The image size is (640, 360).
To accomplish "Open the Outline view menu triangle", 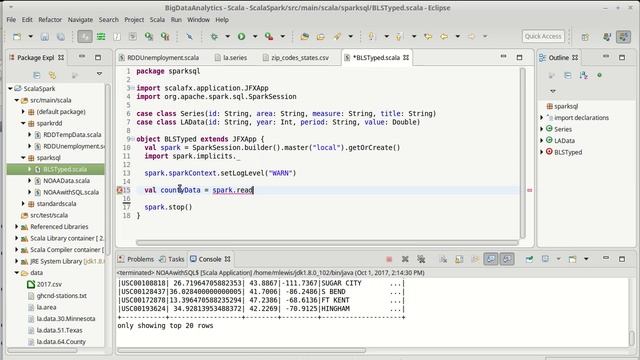I will tap(553, 91).
